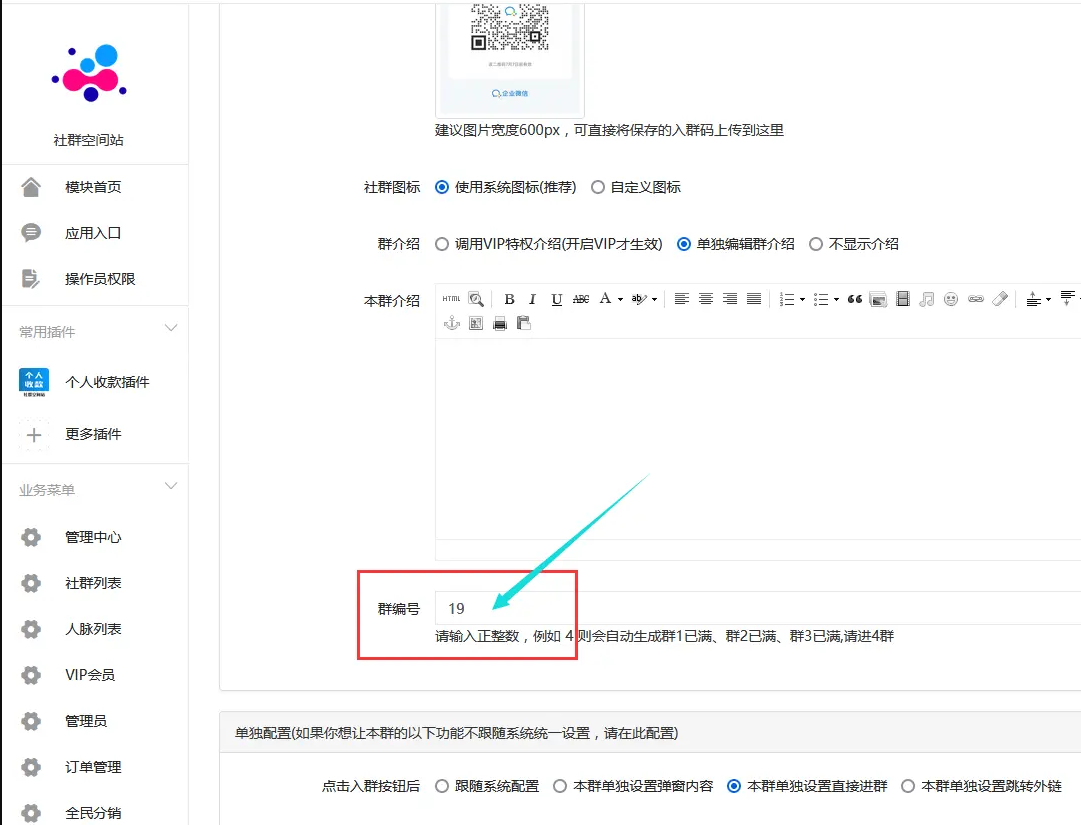
Task: Collapse the 业务菜单 section chevron
Action: [x=171, y=486]
